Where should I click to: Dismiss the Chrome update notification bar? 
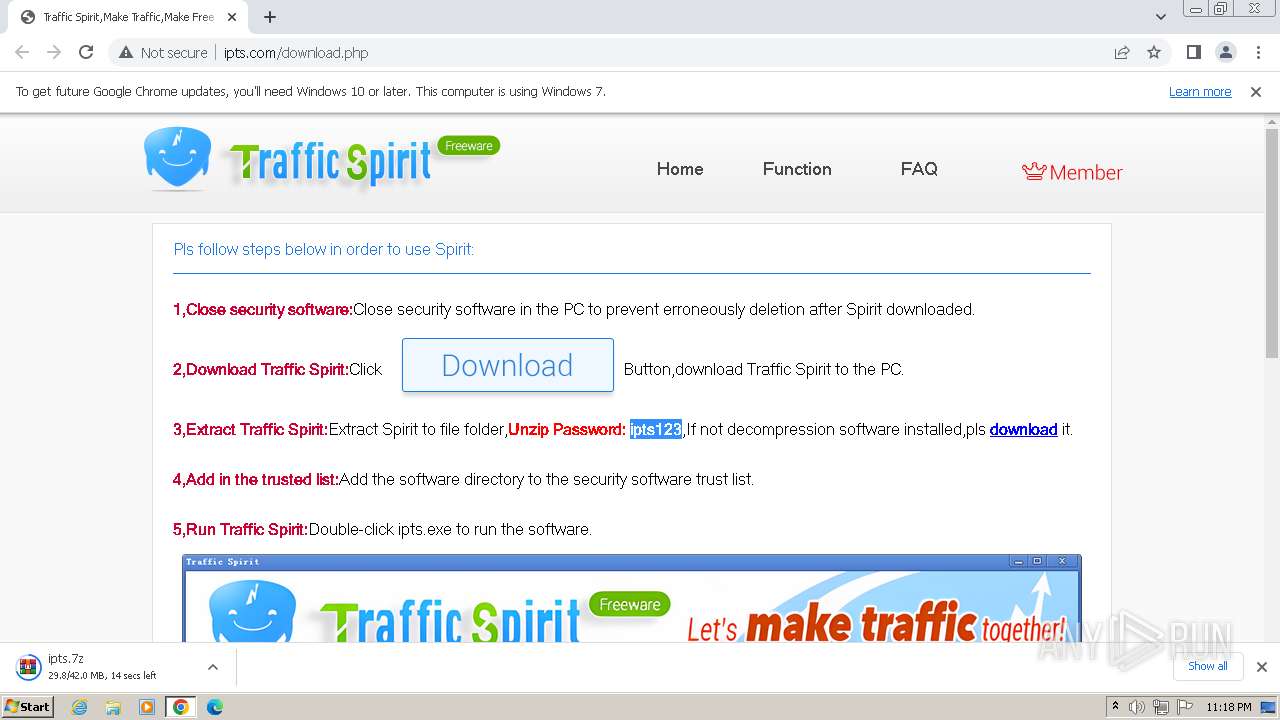(1256, 92)
